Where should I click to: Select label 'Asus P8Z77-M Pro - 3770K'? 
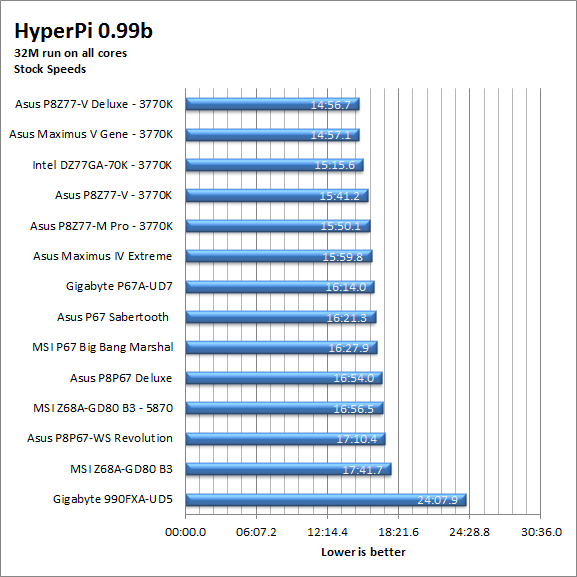tap(101, 226)
